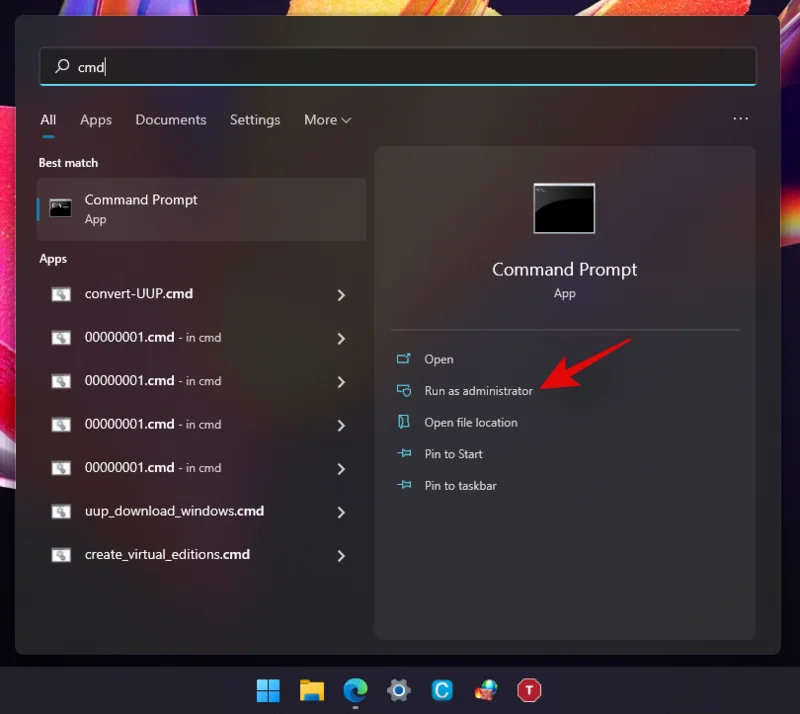
Task: Switch to the Documents filter tab
Action: 170,120
